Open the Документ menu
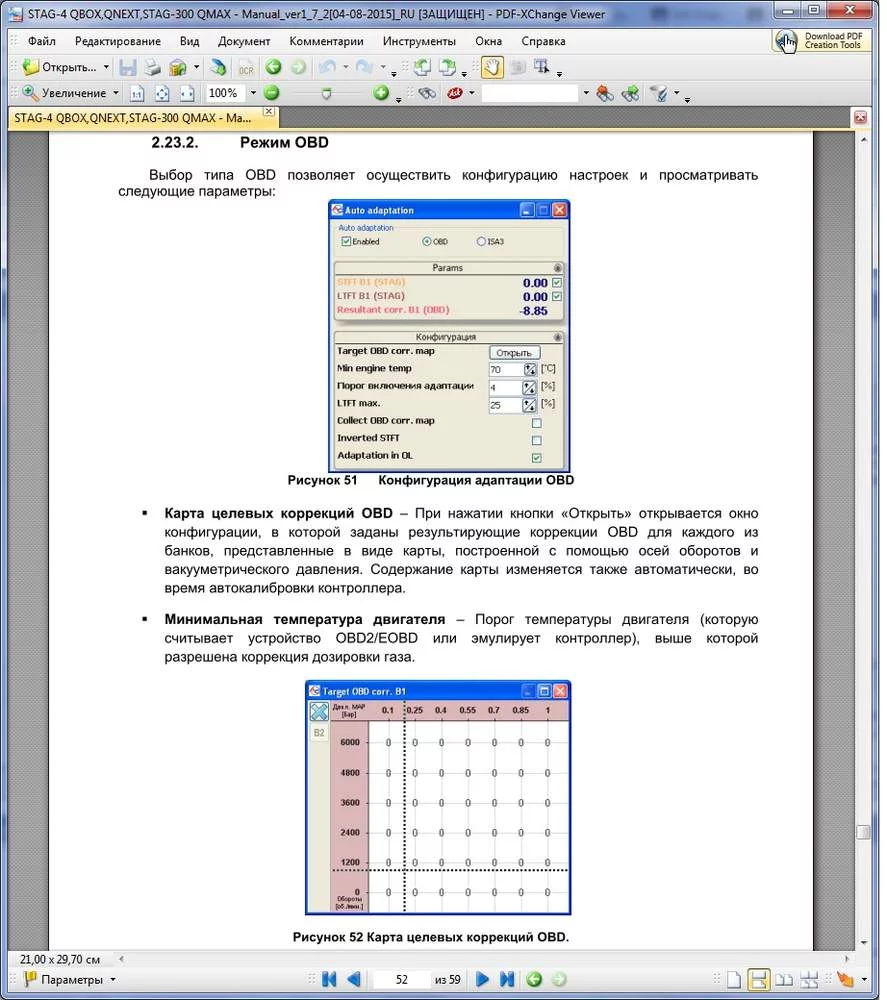 click(x=244, y=41)
